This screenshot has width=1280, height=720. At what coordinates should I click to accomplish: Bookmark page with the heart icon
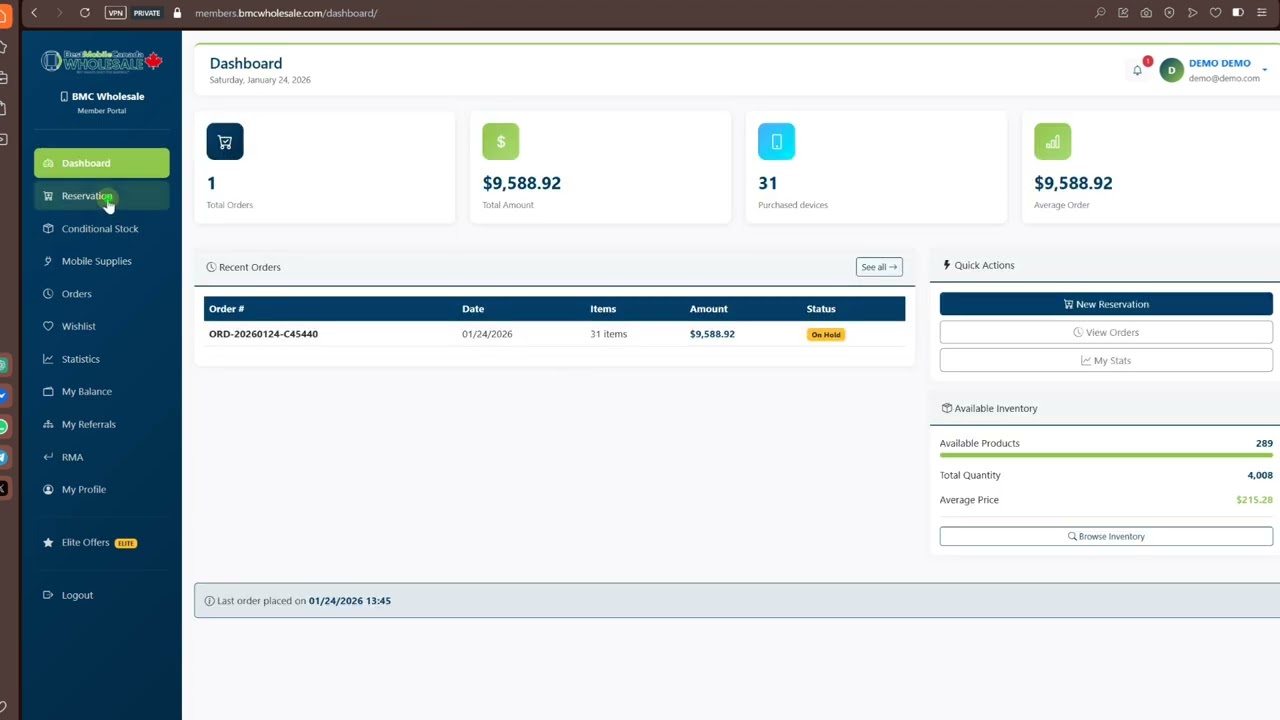click(1215, 13)
